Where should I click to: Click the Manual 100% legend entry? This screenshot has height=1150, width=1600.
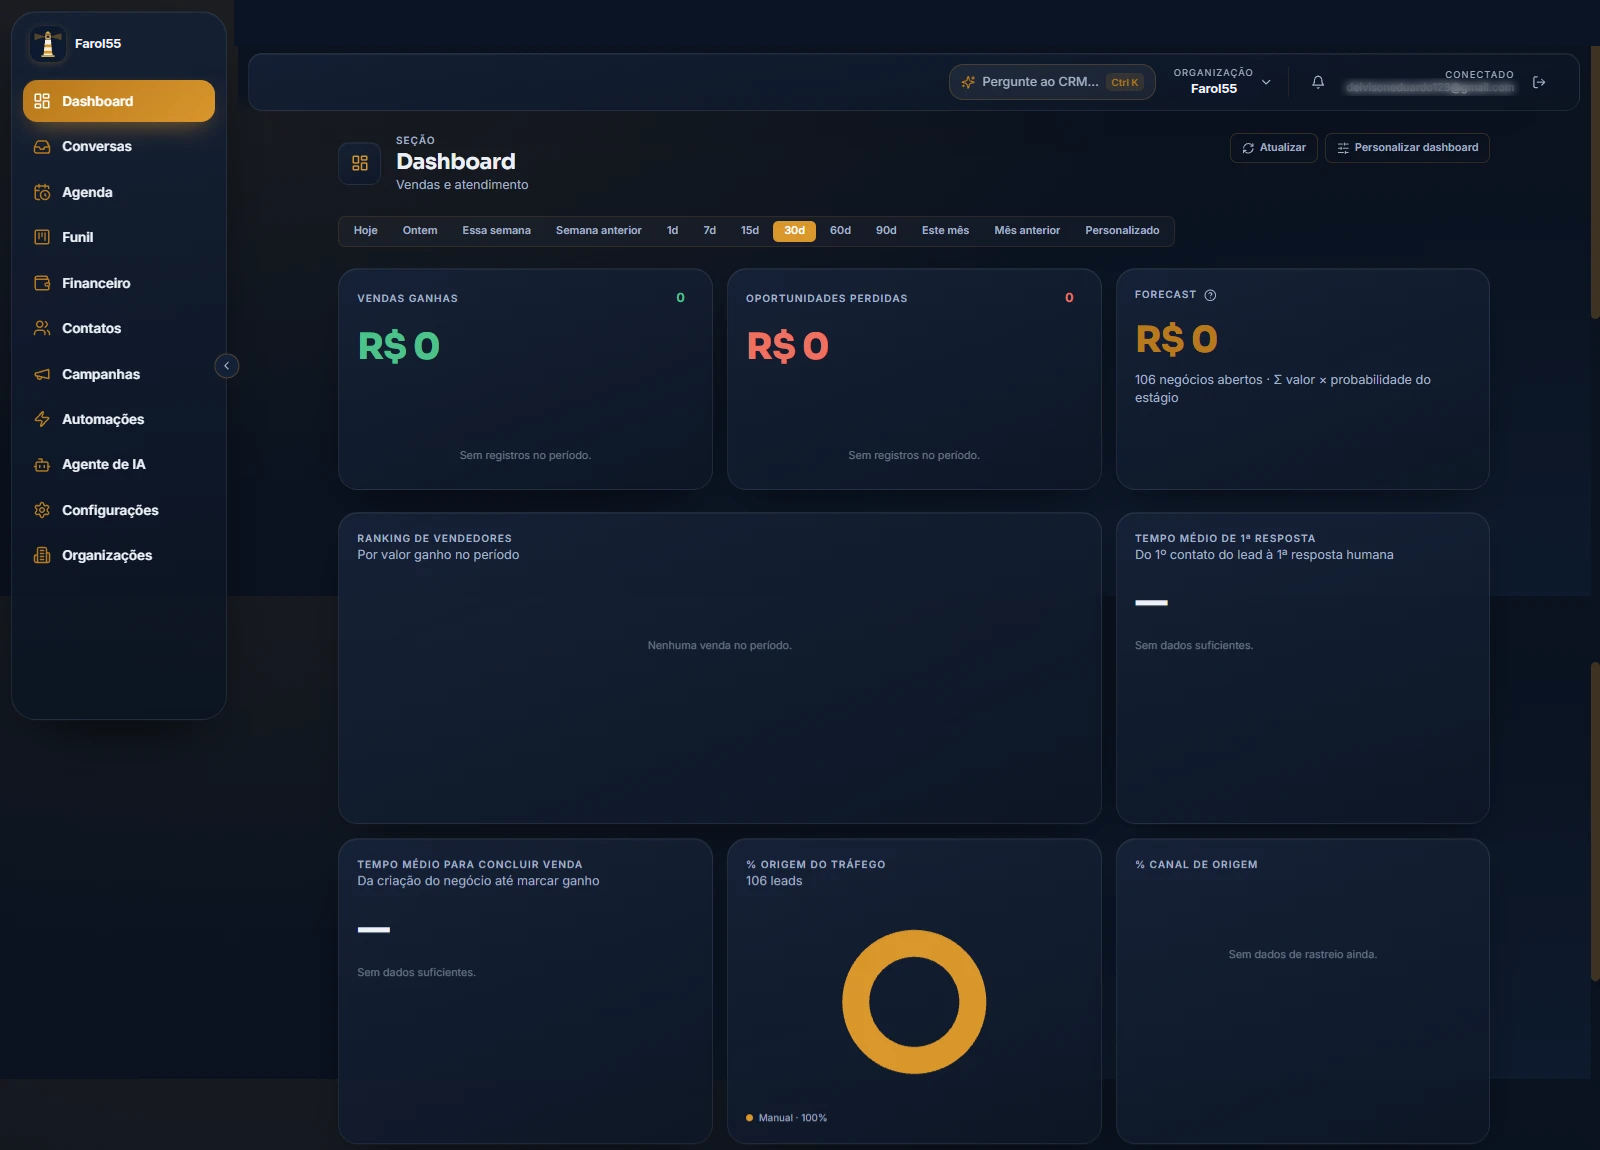tap(787, 1118)
